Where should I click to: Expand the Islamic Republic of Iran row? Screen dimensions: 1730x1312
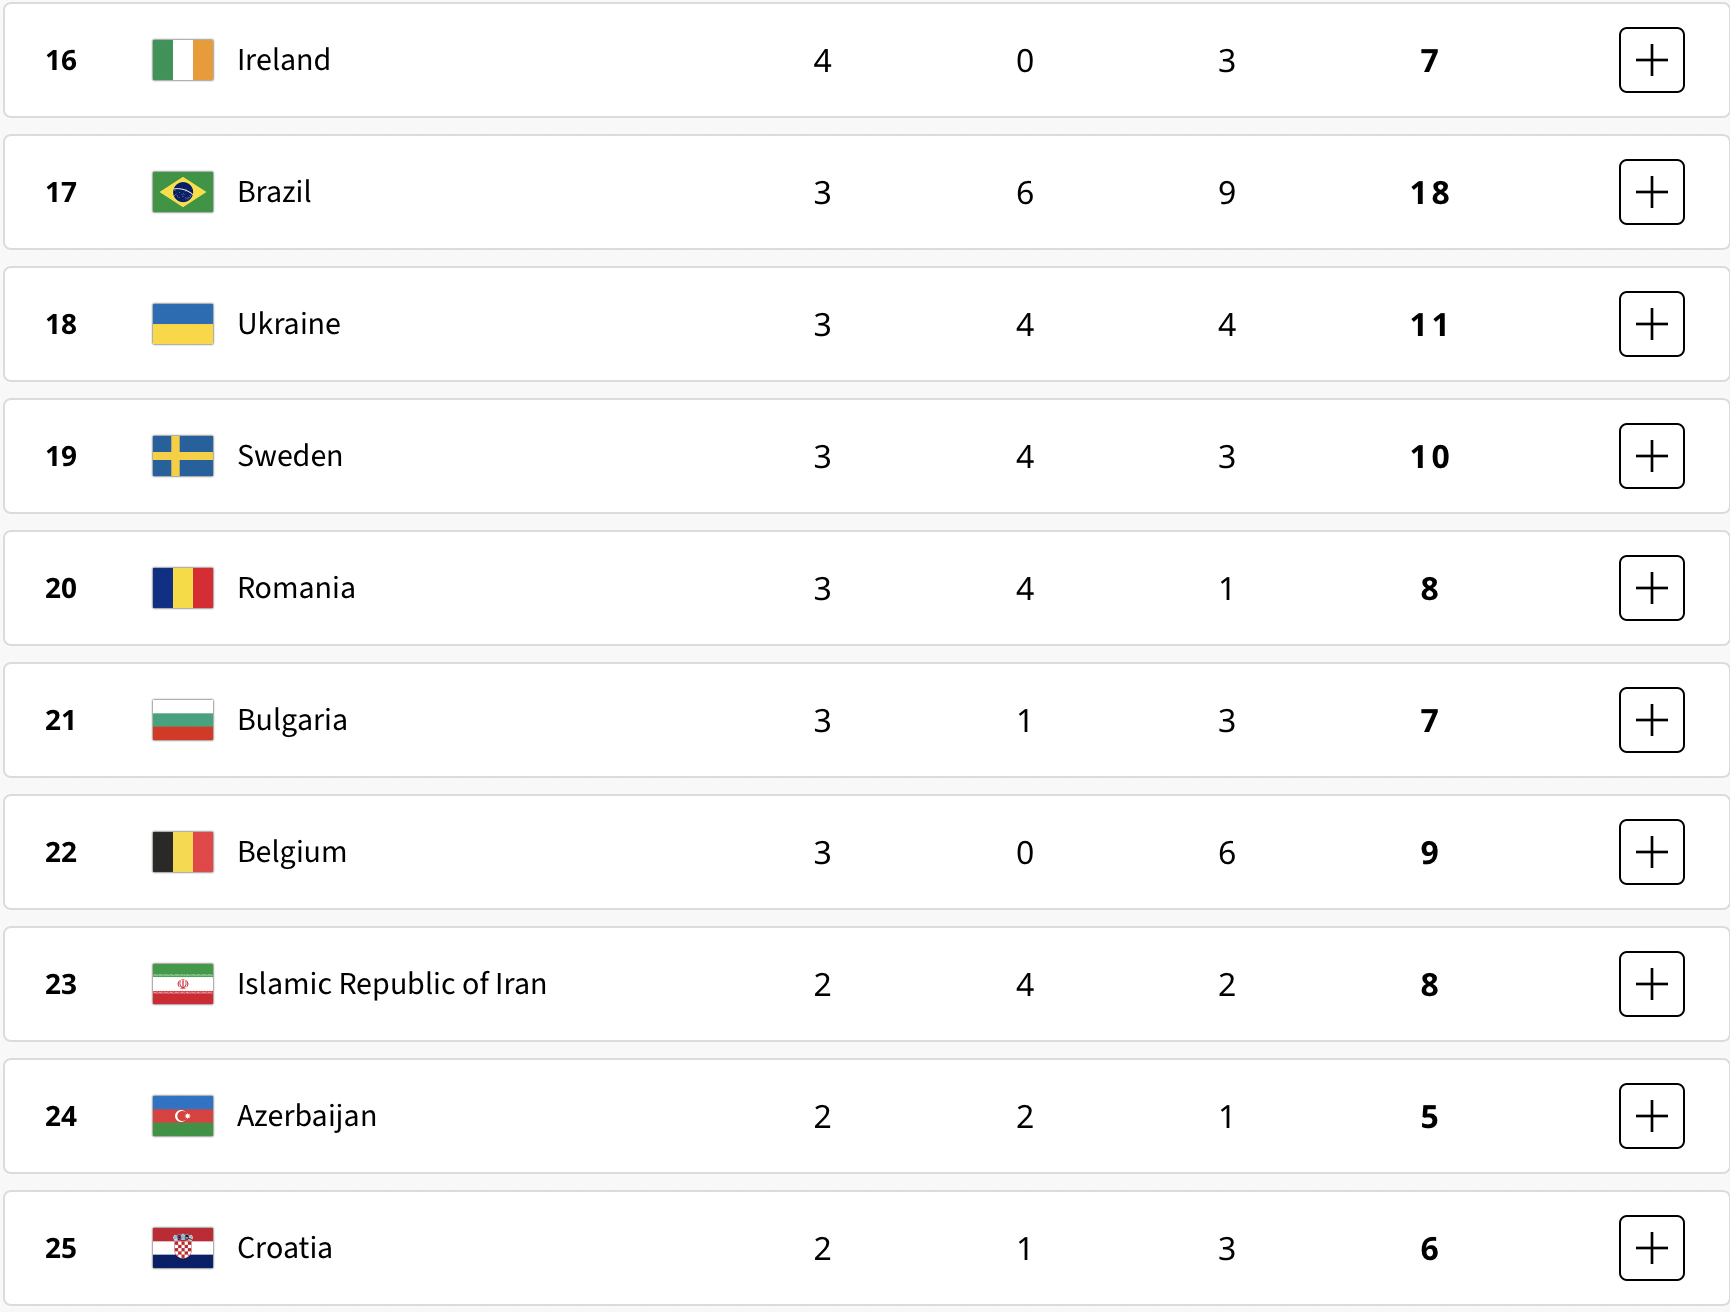pyautogui.click(x=1651, y=984)
